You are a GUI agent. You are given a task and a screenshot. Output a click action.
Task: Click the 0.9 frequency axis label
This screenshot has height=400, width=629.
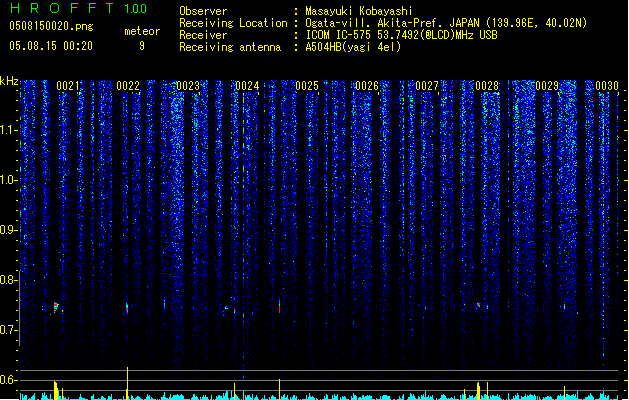point(8,230)
